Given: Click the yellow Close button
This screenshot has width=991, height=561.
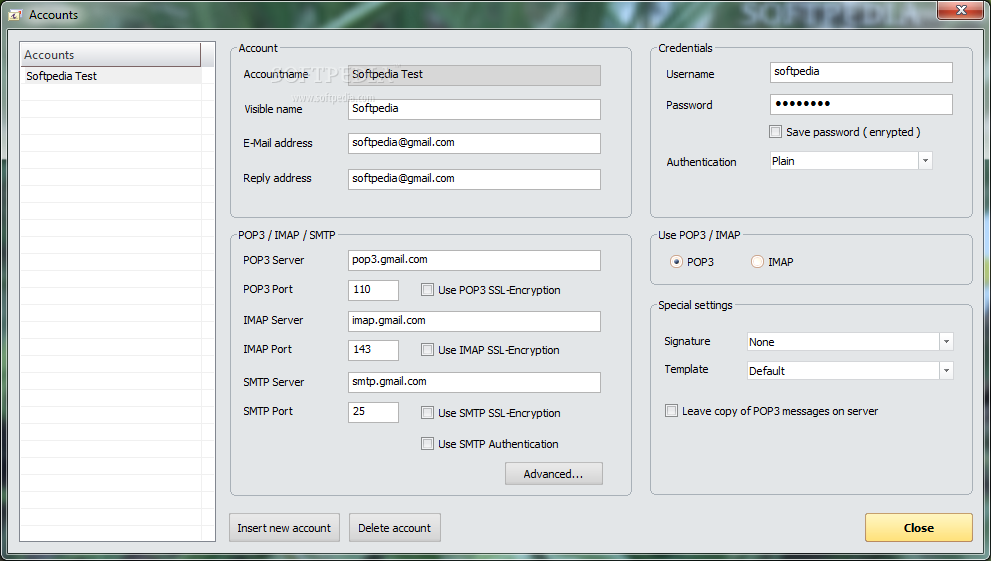Looking at the screenshot, I should pyautogui.click(x=918, y=528).
